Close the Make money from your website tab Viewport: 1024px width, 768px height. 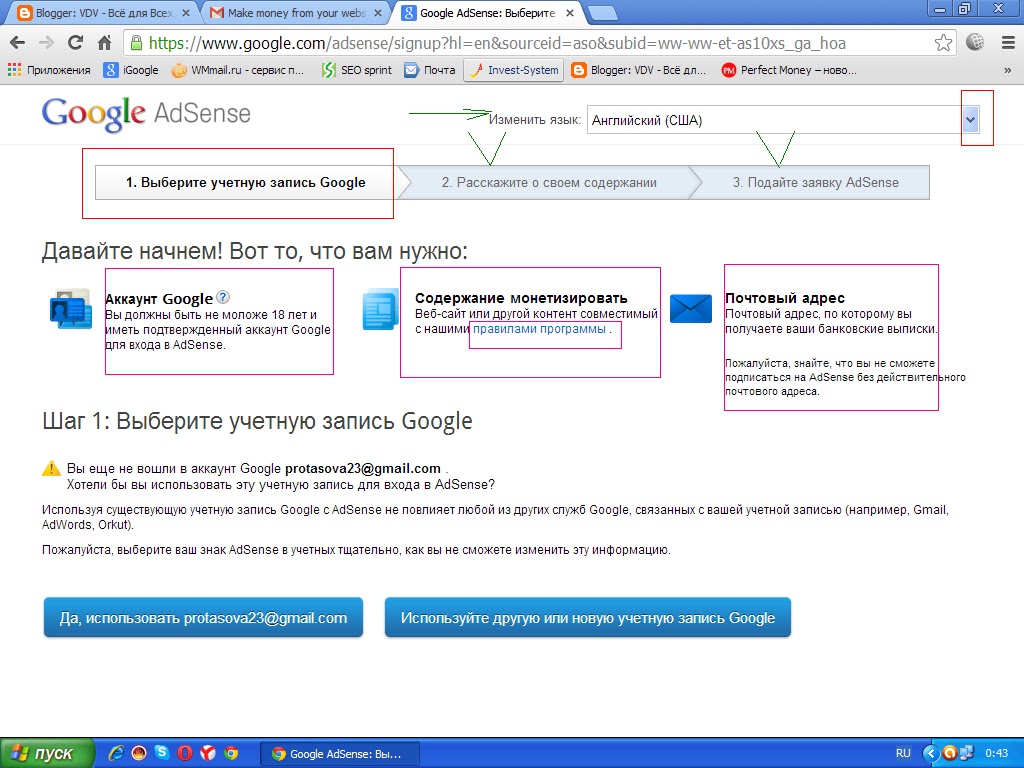[x=378, y=12]
